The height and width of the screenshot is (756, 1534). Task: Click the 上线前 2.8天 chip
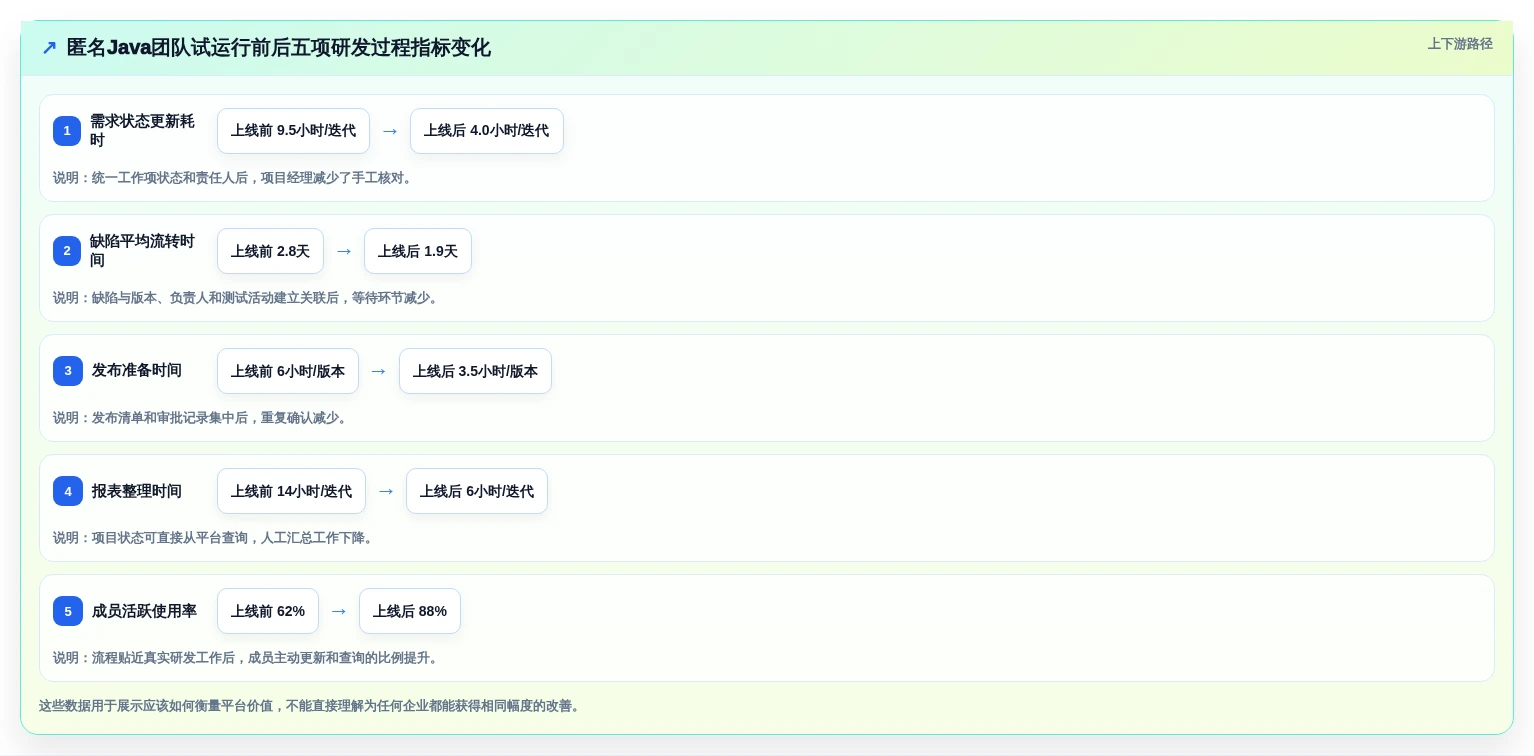[x=270, y=251]
